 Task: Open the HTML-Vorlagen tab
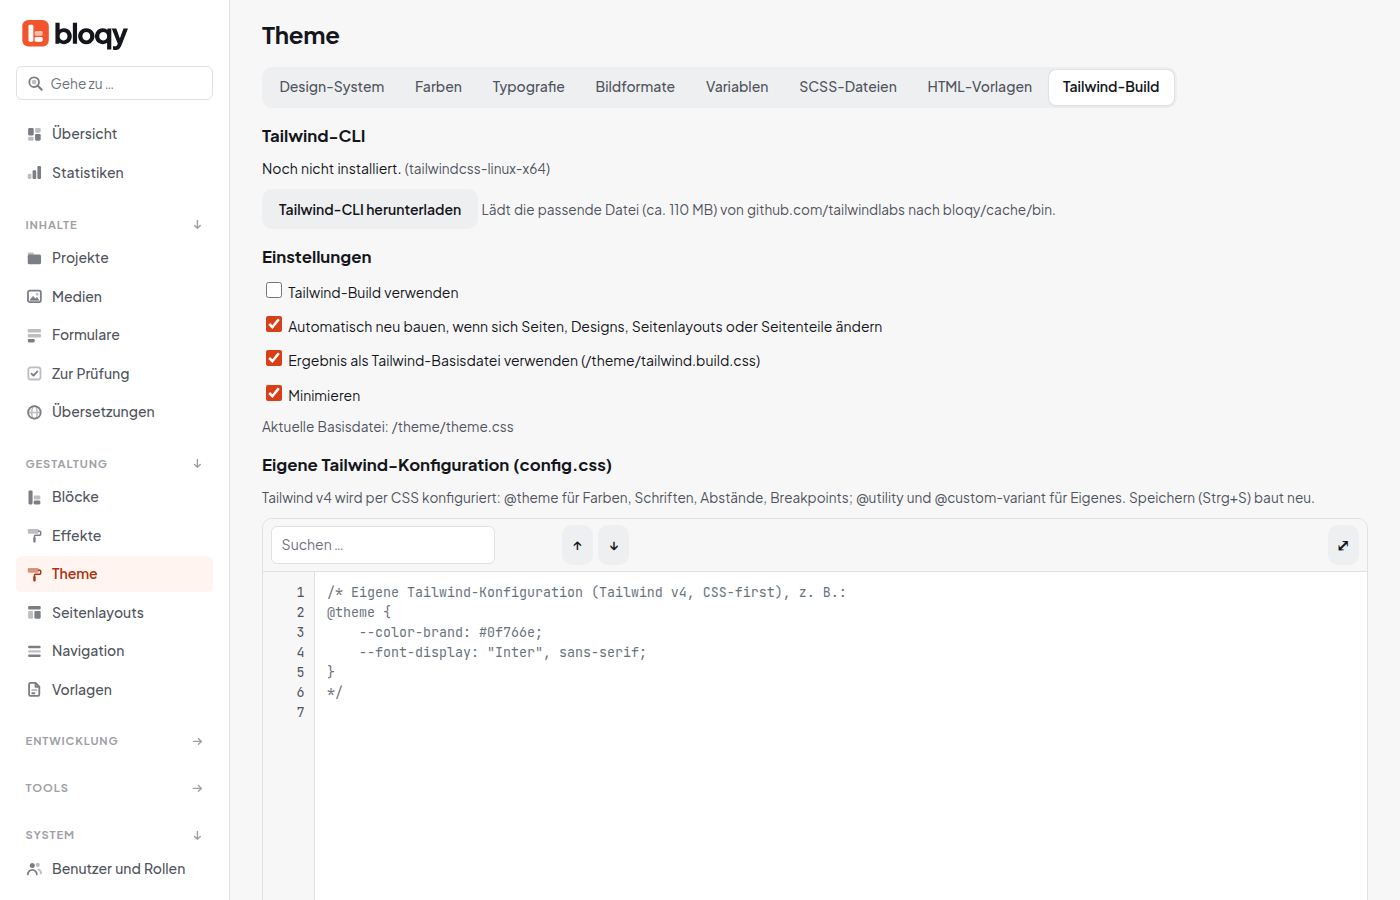pos(979,87)
